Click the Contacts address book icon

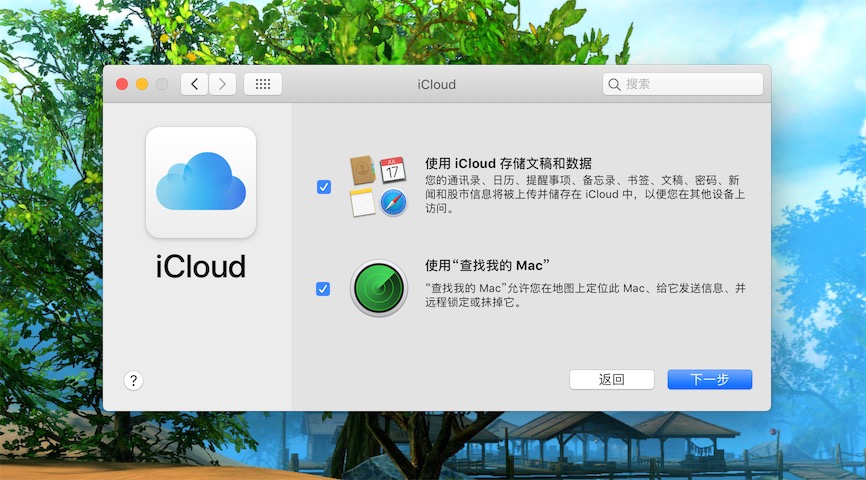(x=363, y=170)
